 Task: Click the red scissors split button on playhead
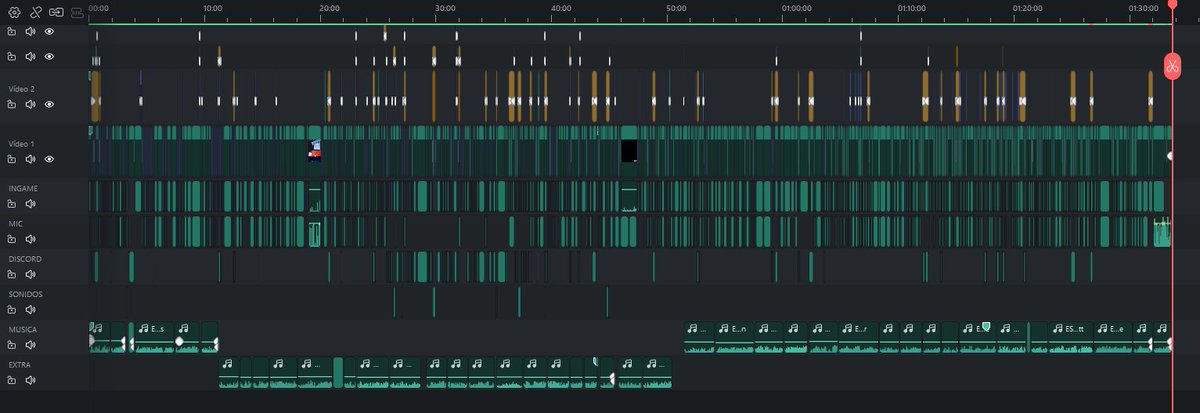(x=1171, y=65)
